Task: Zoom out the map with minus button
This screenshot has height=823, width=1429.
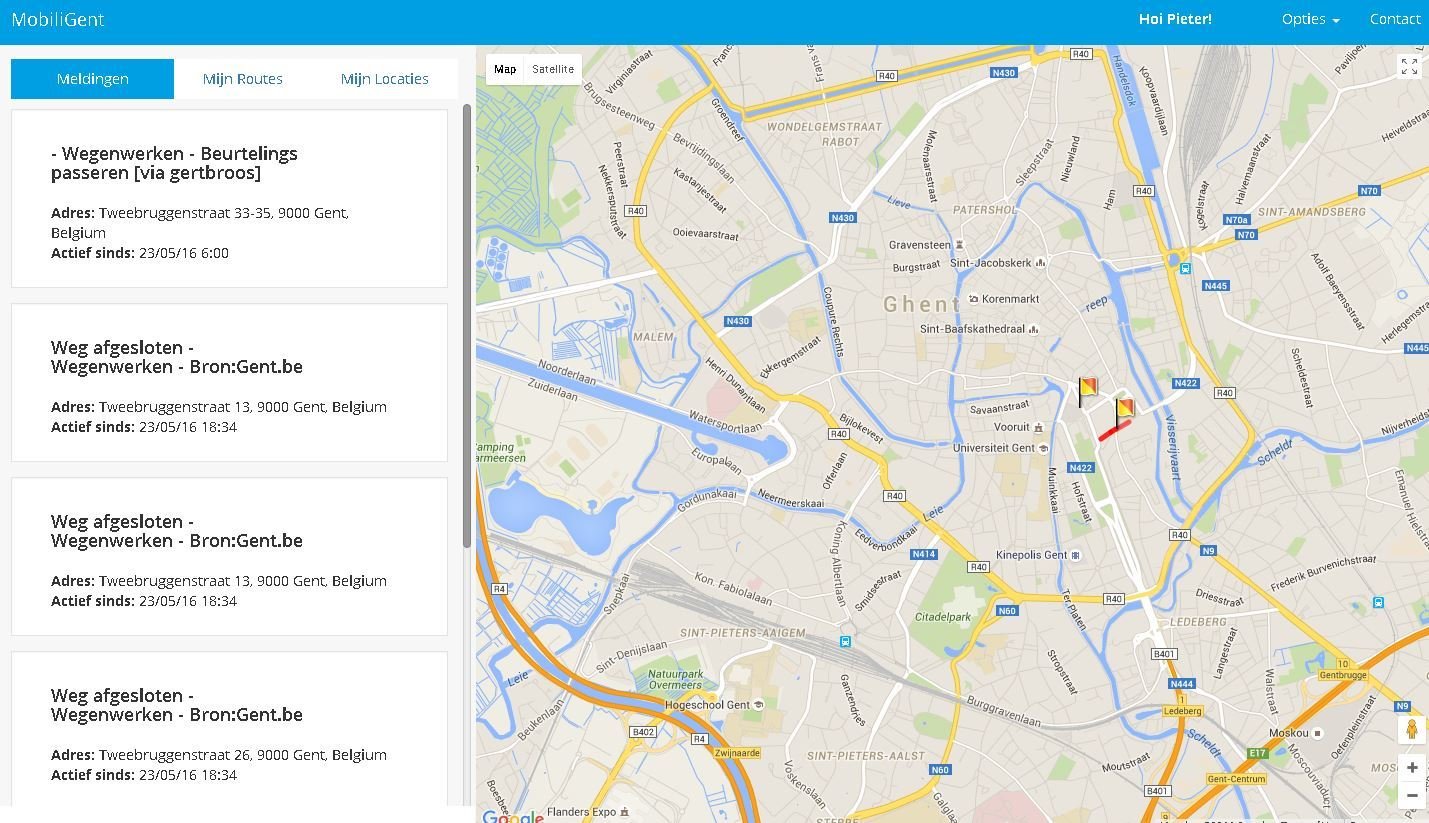Action: (x=1412, y=796)
